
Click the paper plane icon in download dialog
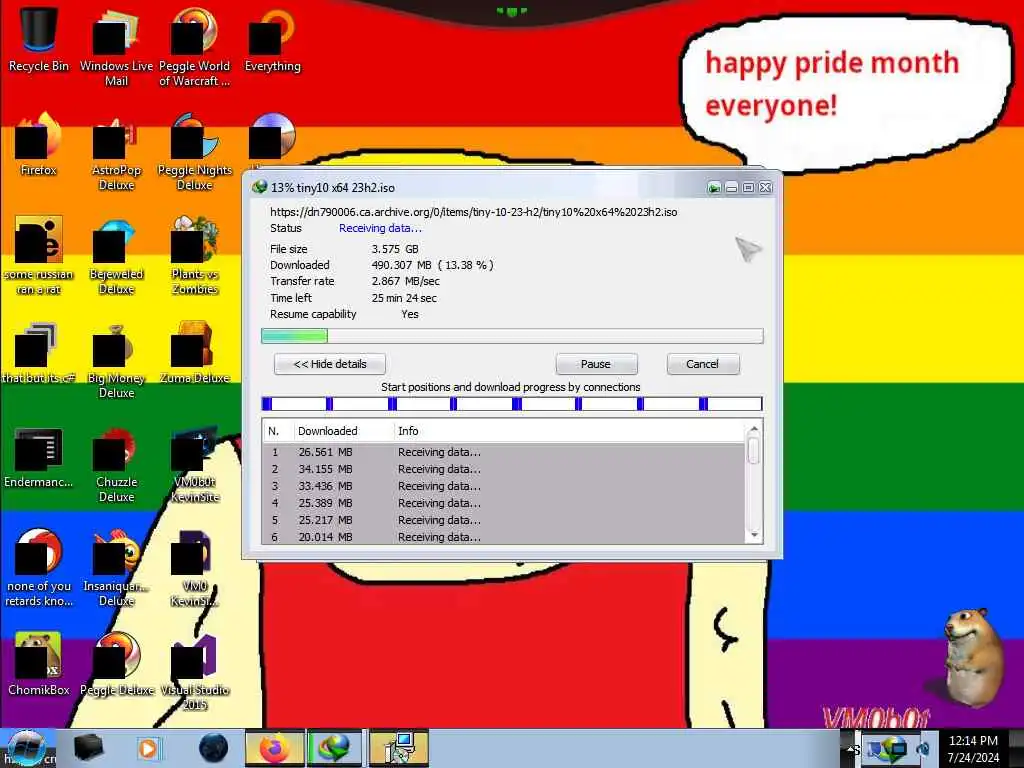(748, 249)
